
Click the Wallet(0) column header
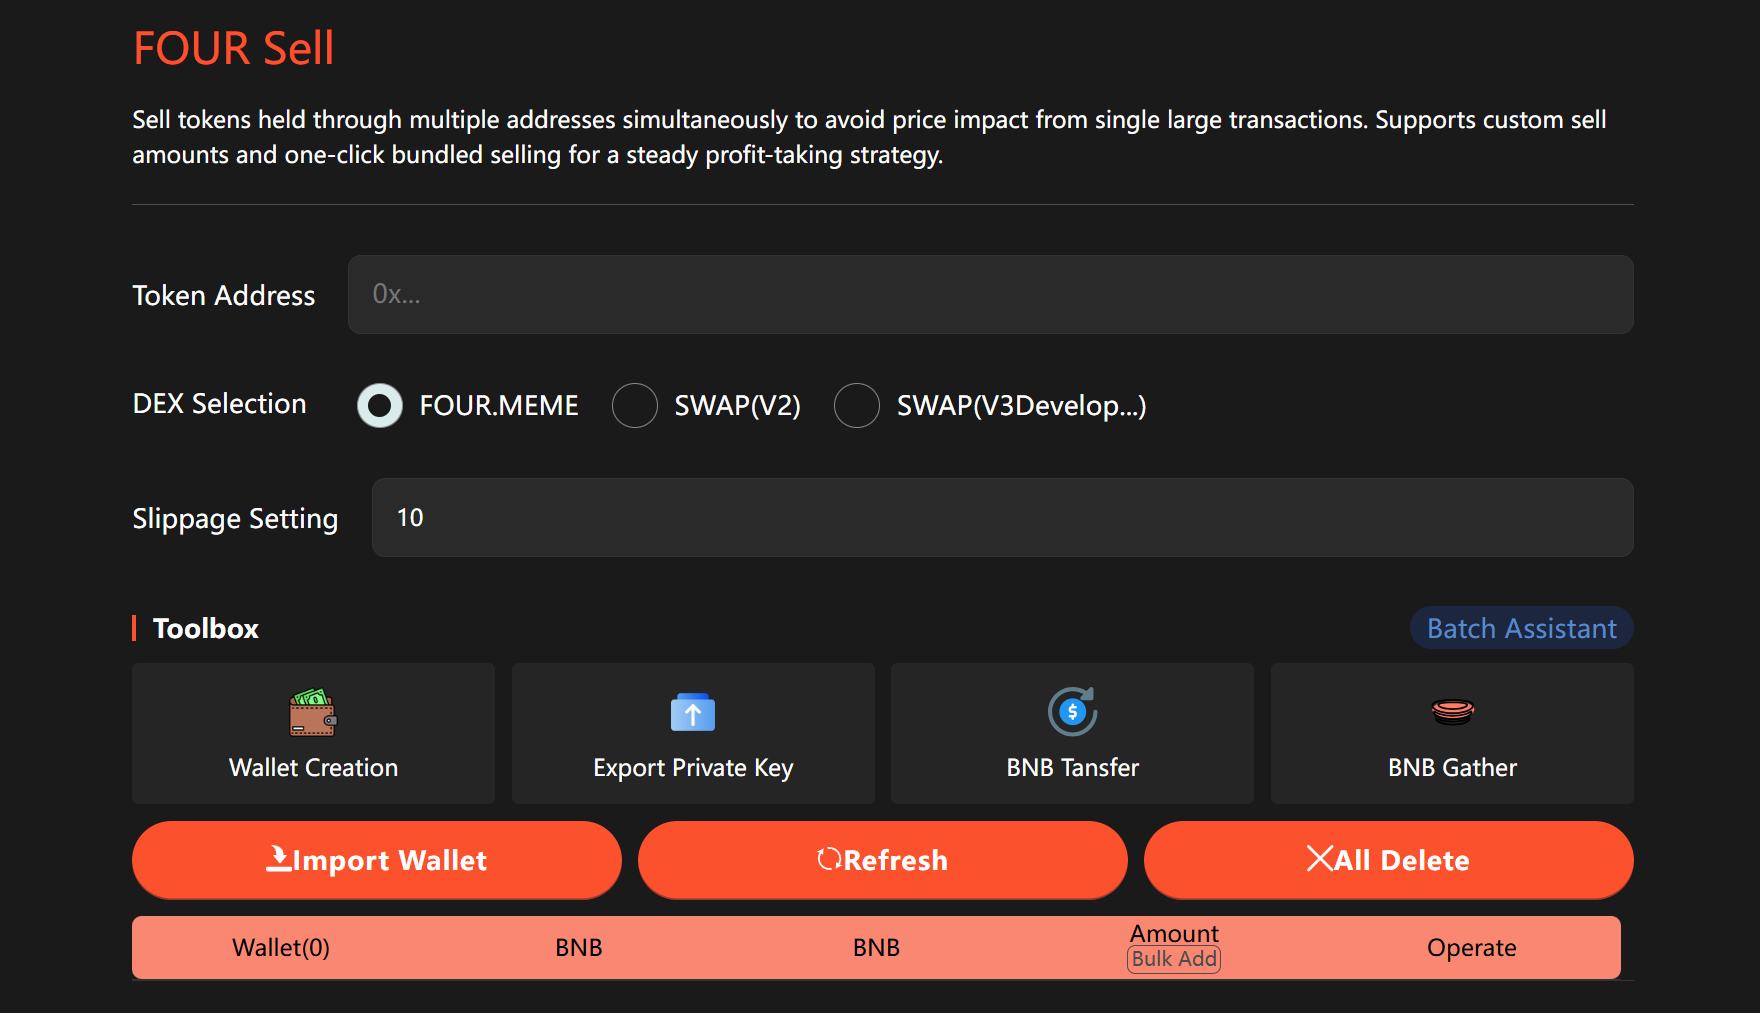tap(281, 948)
